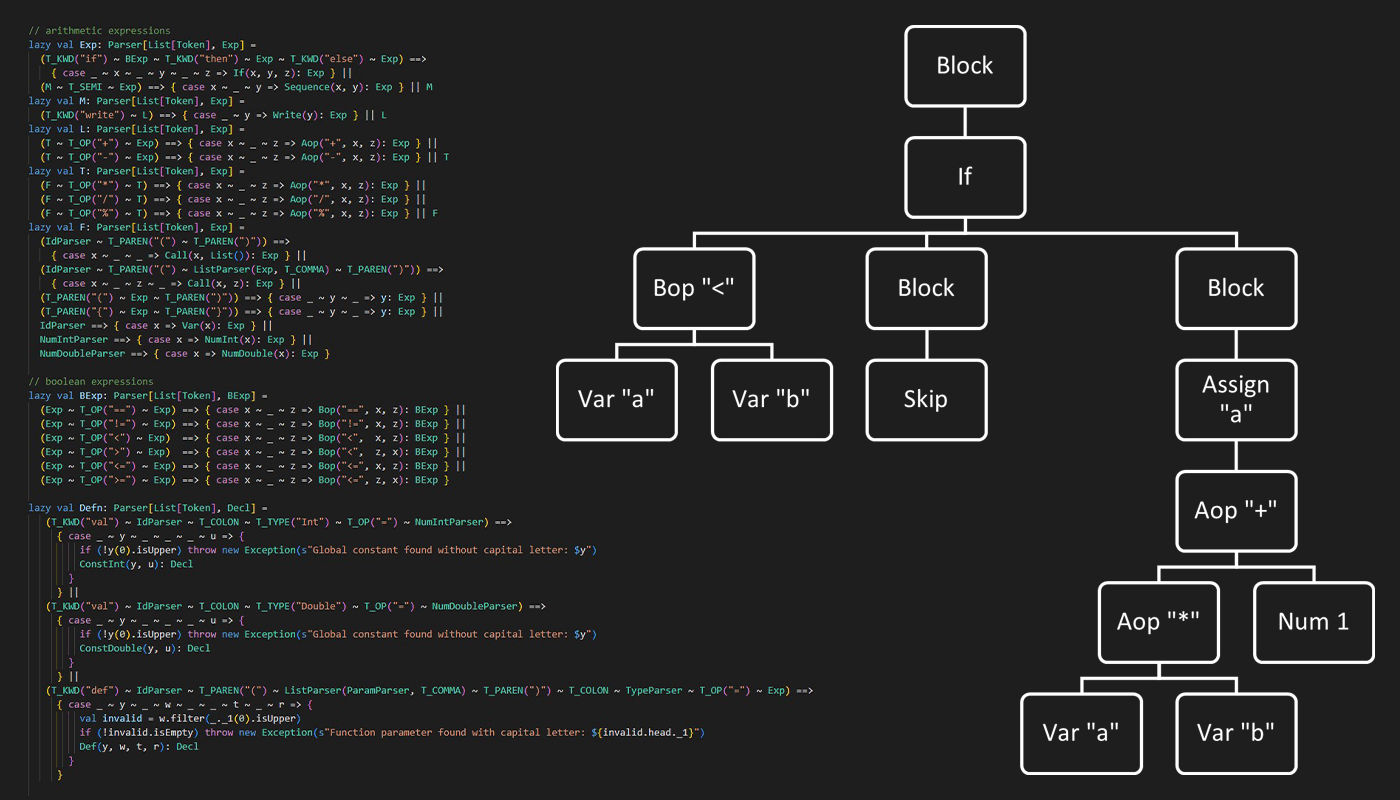Select the Num 1 node
The width and height of the screenshot is (1400, 800).
click(x=1313, y=621)
